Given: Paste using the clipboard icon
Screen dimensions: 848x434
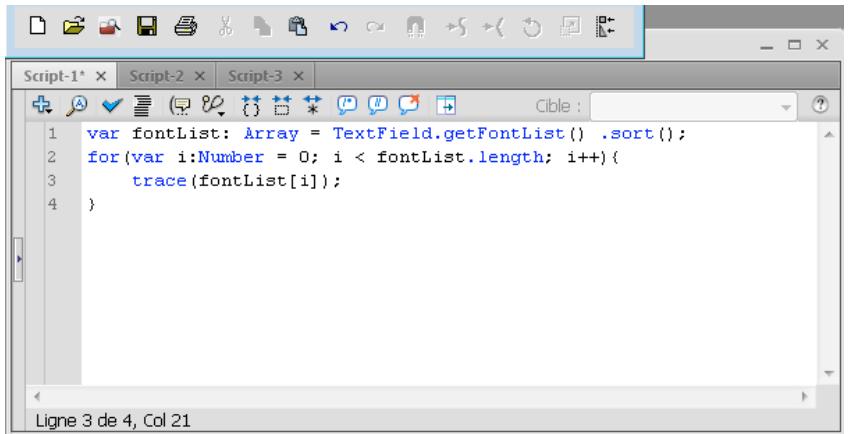Looking at the screenshot, I should (298, 25).
